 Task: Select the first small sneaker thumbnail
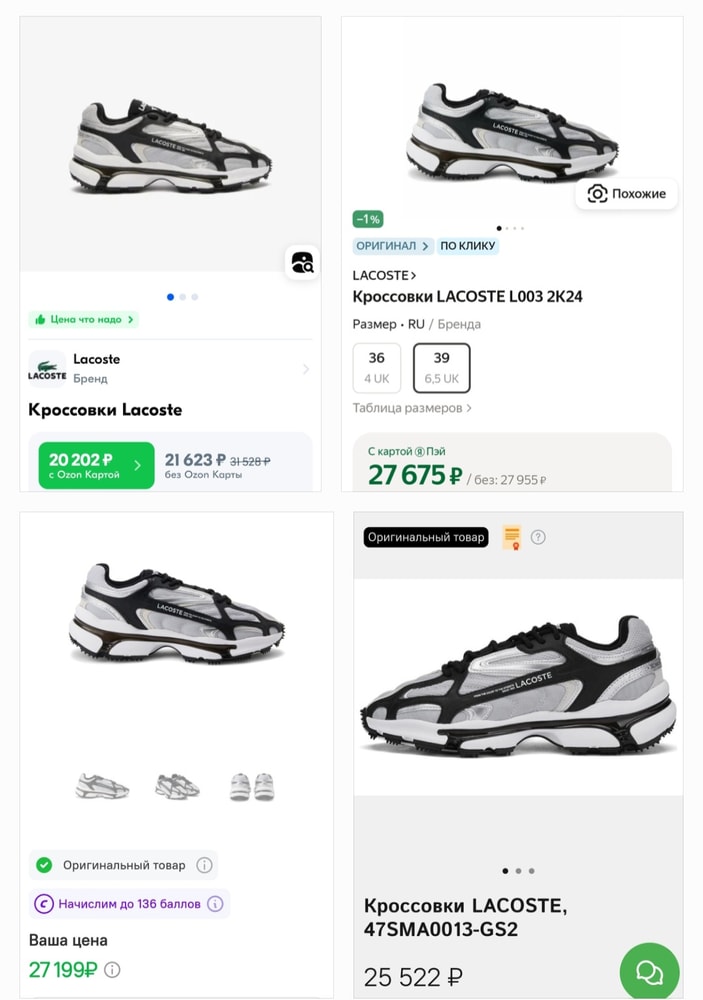[x=102, y=787]
